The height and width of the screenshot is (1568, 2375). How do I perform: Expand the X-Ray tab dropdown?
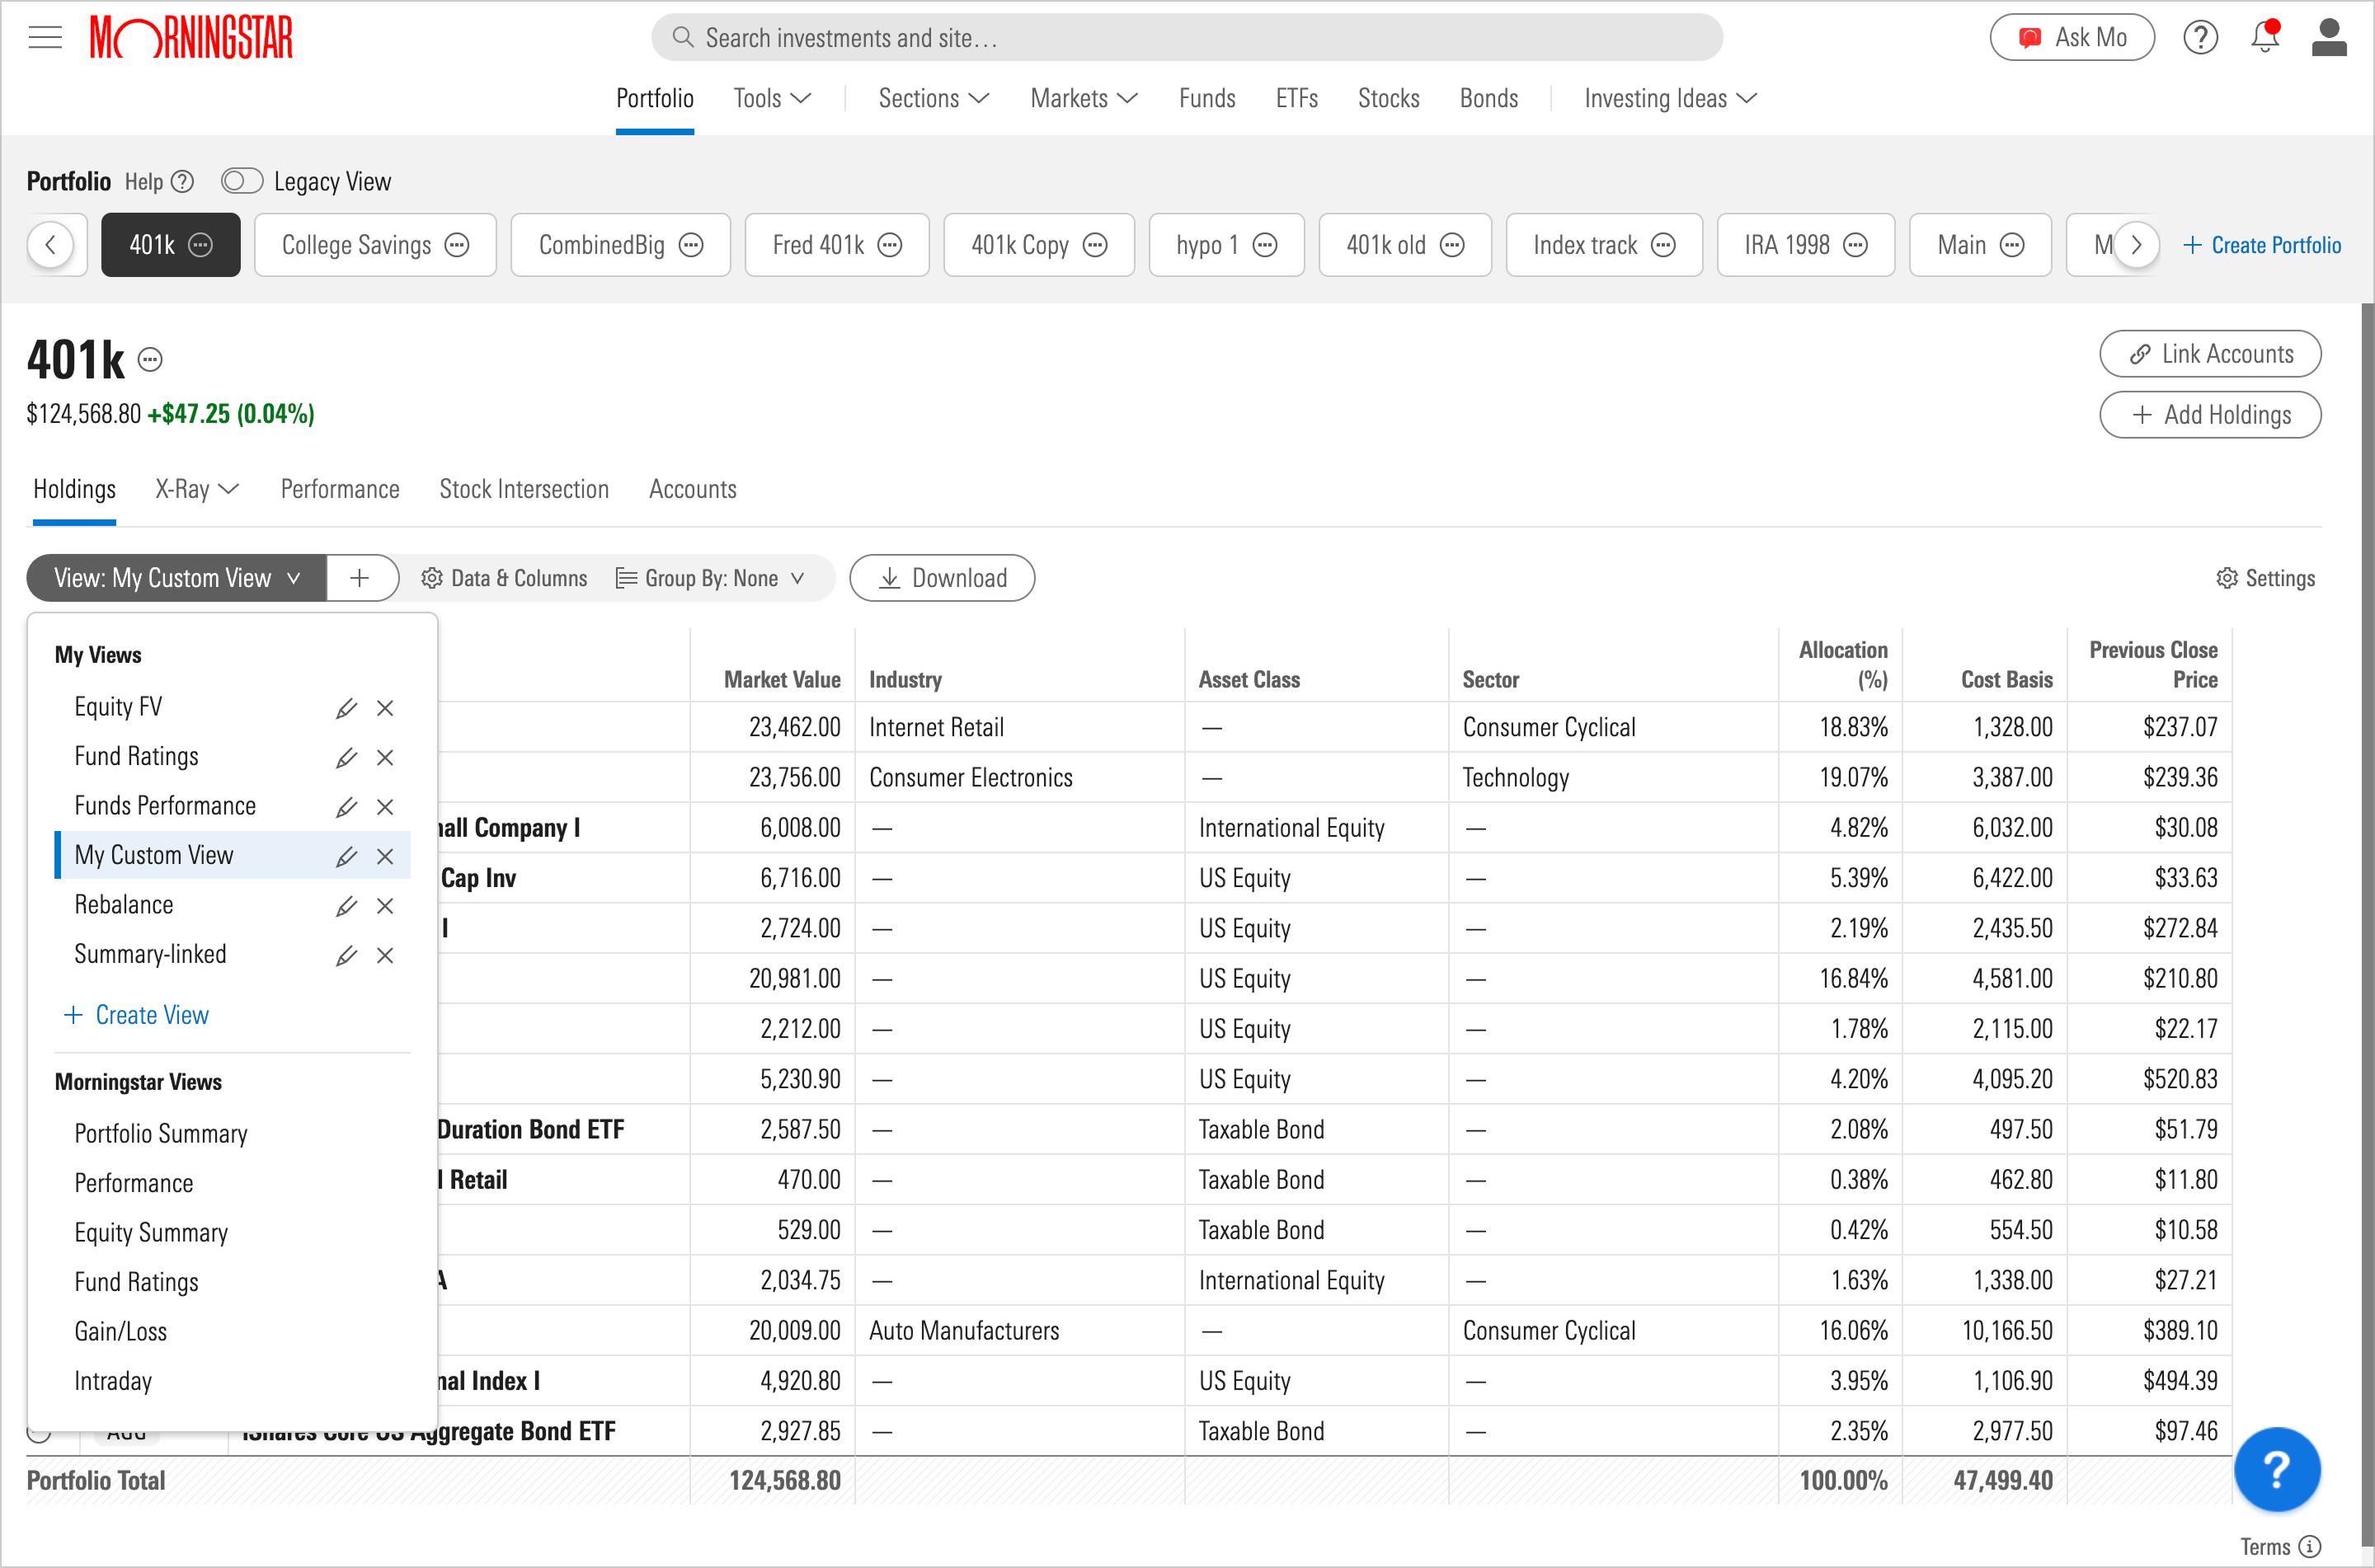[197, 489]
